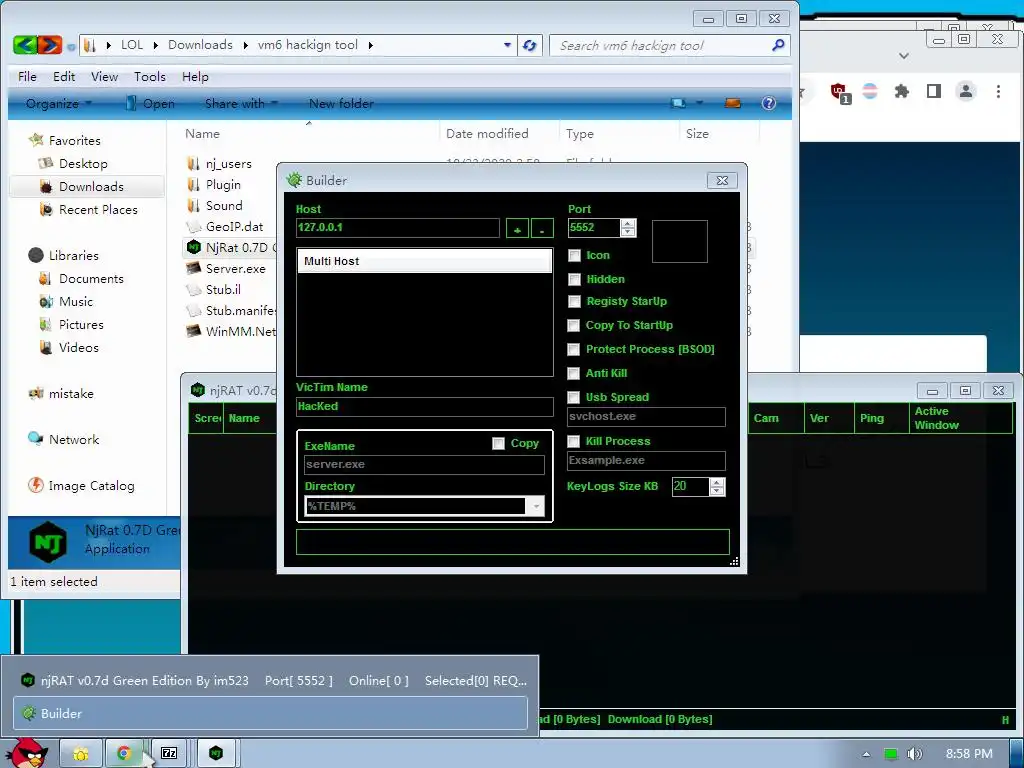Enable Protect Process [BSOD] checkbox
This screenshot has width=1024, height=768.
pyautogui.click(x=573, y=349)
